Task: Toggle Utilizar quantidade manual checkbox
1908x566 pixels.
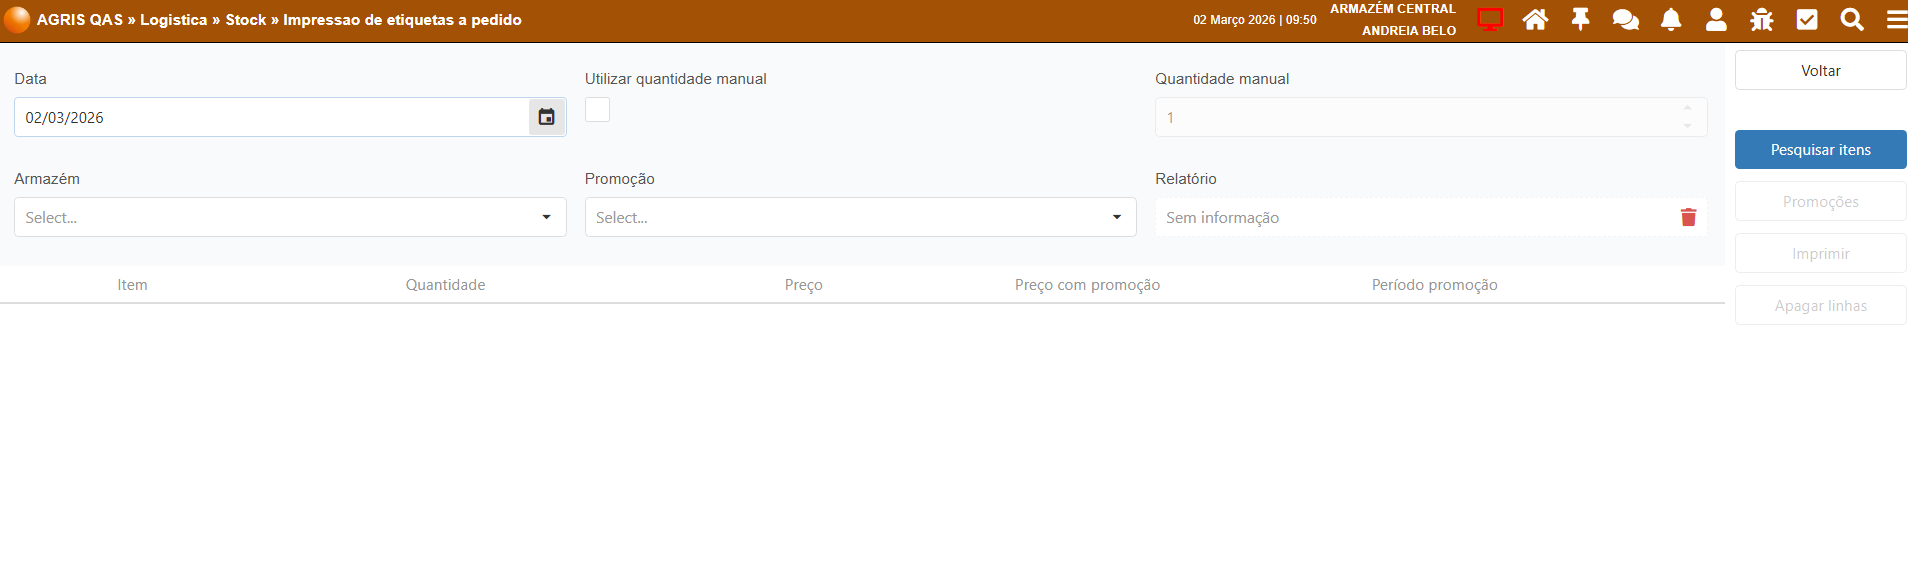Action: click(x=598, y=110)
